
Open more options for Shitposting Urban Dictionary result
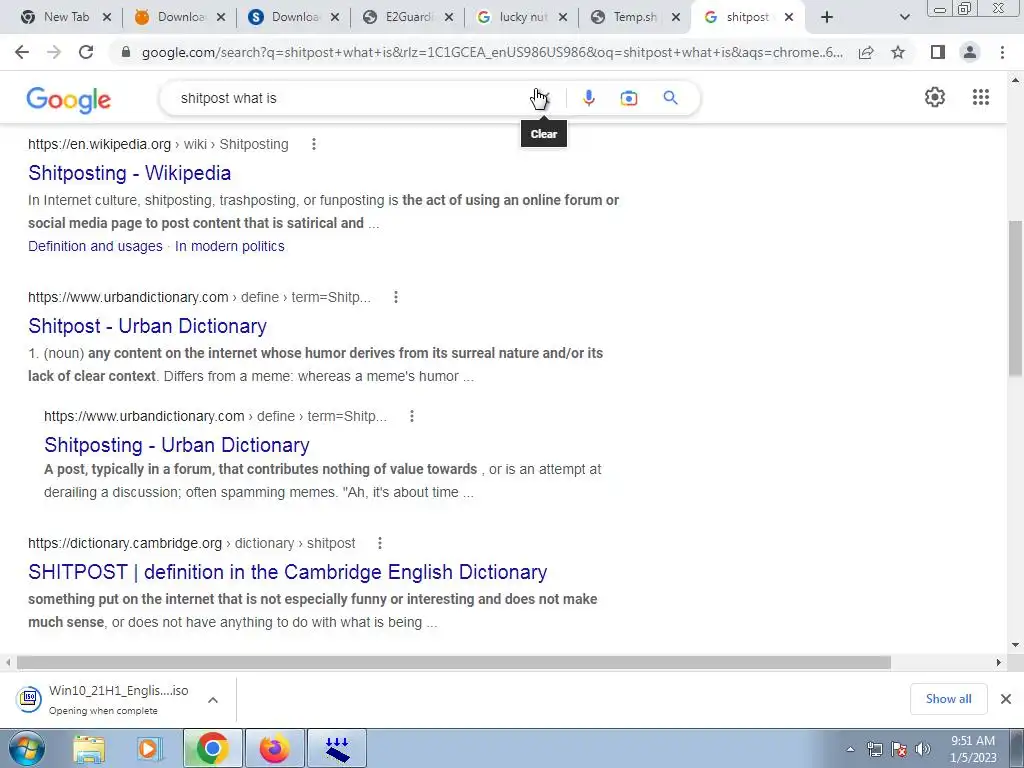point(412,416)
